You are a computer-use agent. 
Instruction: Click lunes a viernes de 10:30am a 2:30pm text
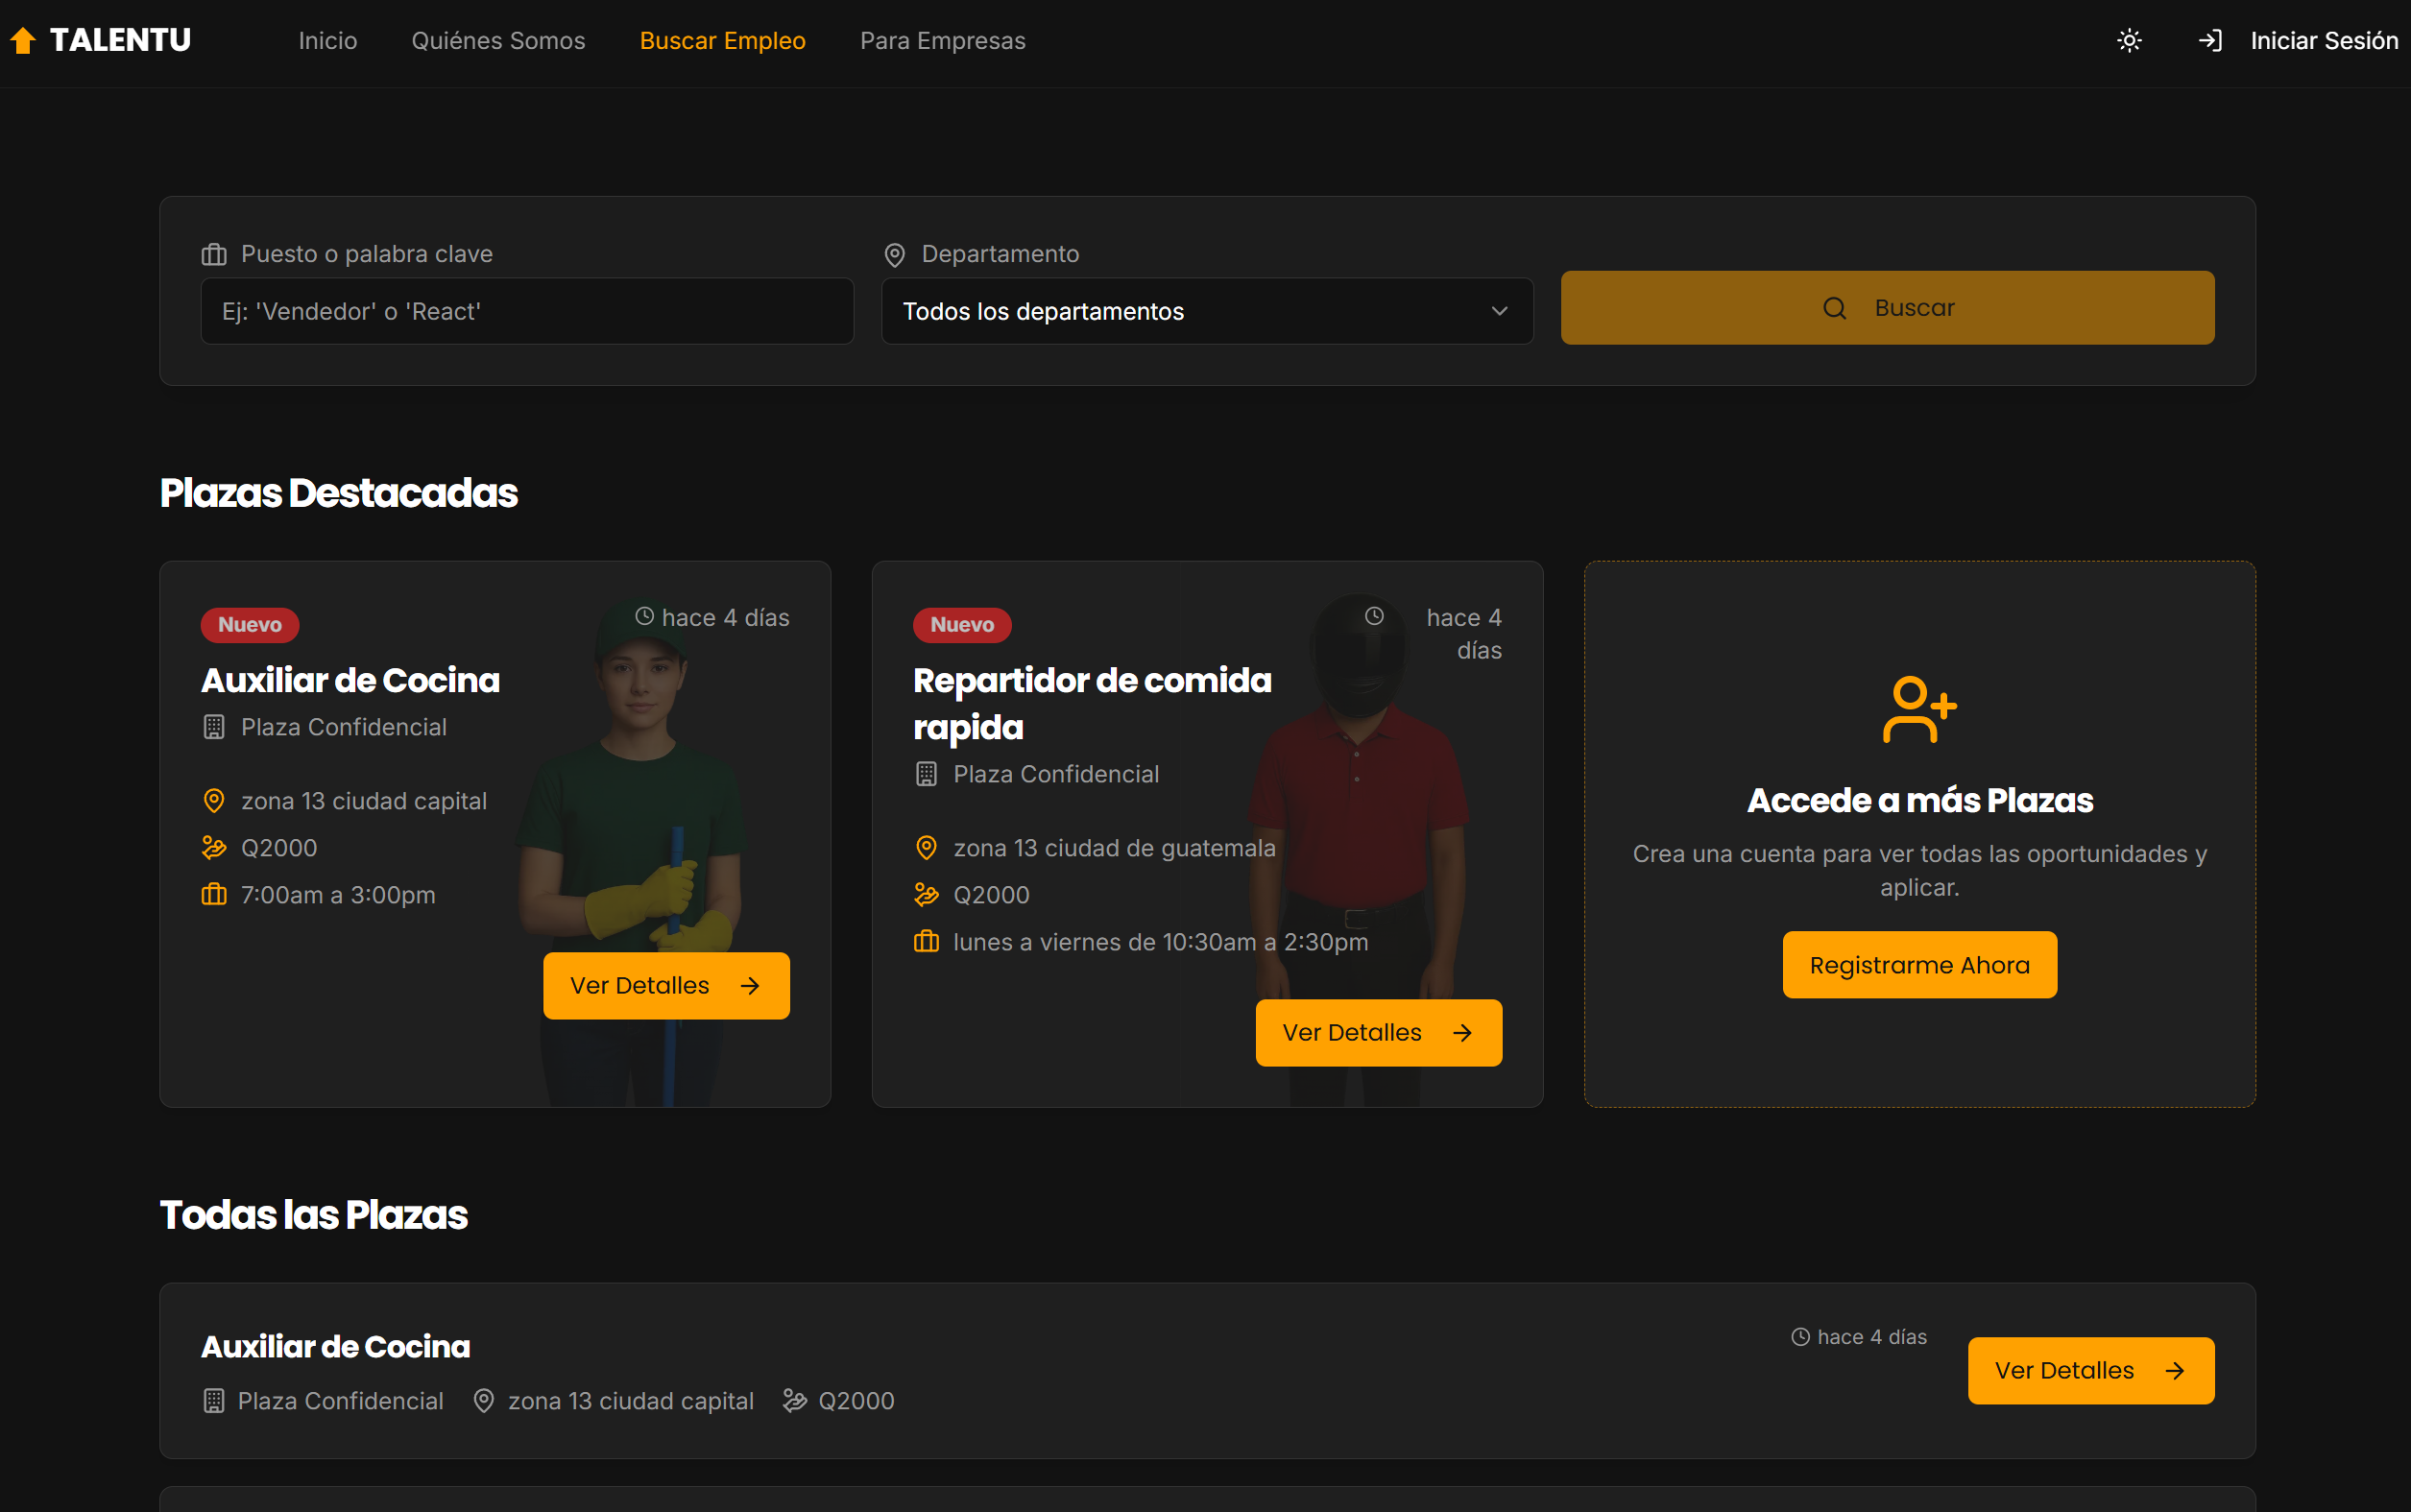click(x=1161, y=942)
